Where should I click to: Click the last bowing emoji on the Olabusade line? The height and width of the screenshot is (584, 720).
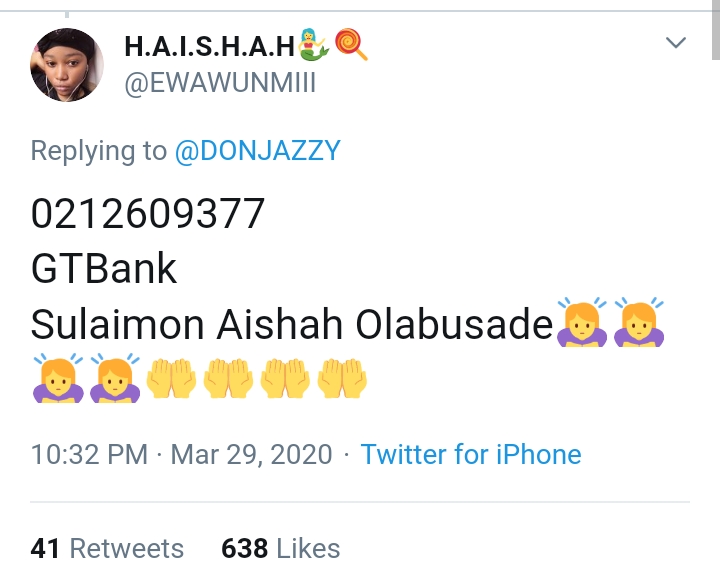pyautogui.click(x=639, y=322)
